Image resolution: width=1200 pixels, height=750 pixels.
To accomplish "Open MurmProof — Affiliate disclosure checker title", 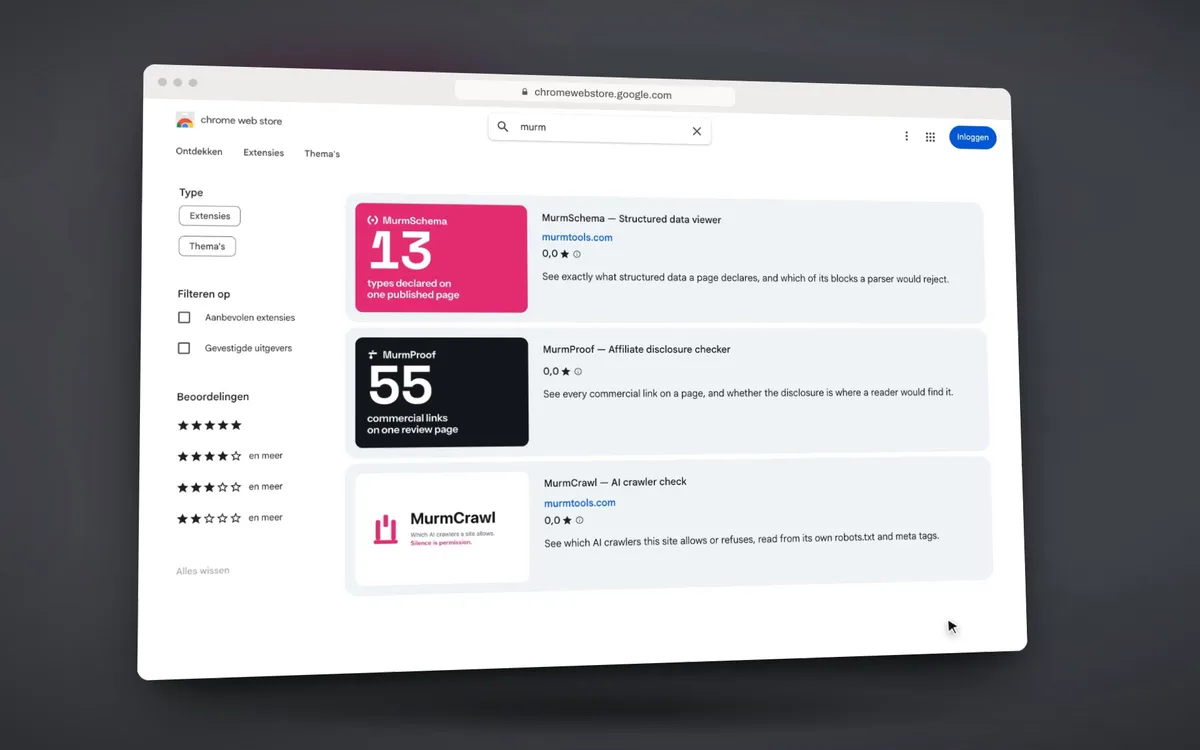I will pyautogui.click(x=637, y=349).
